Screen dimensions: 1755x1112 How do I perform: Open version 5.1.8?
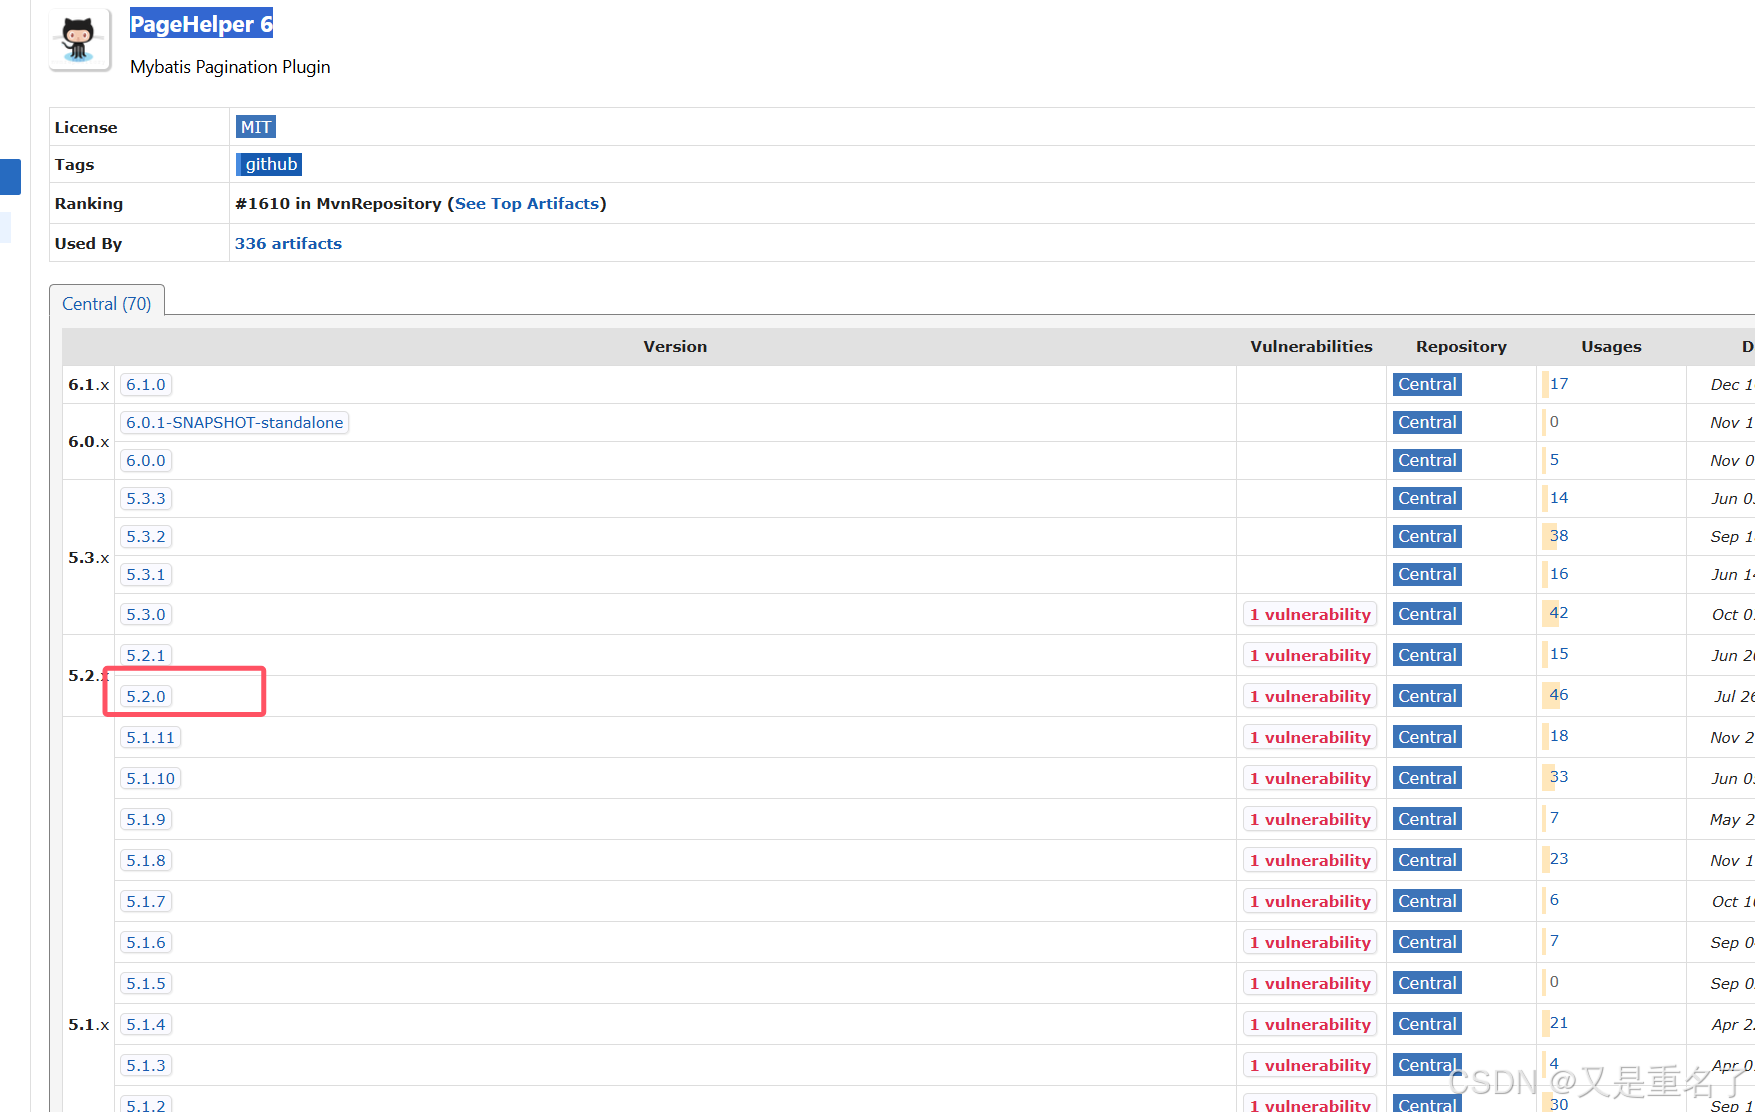146,860
